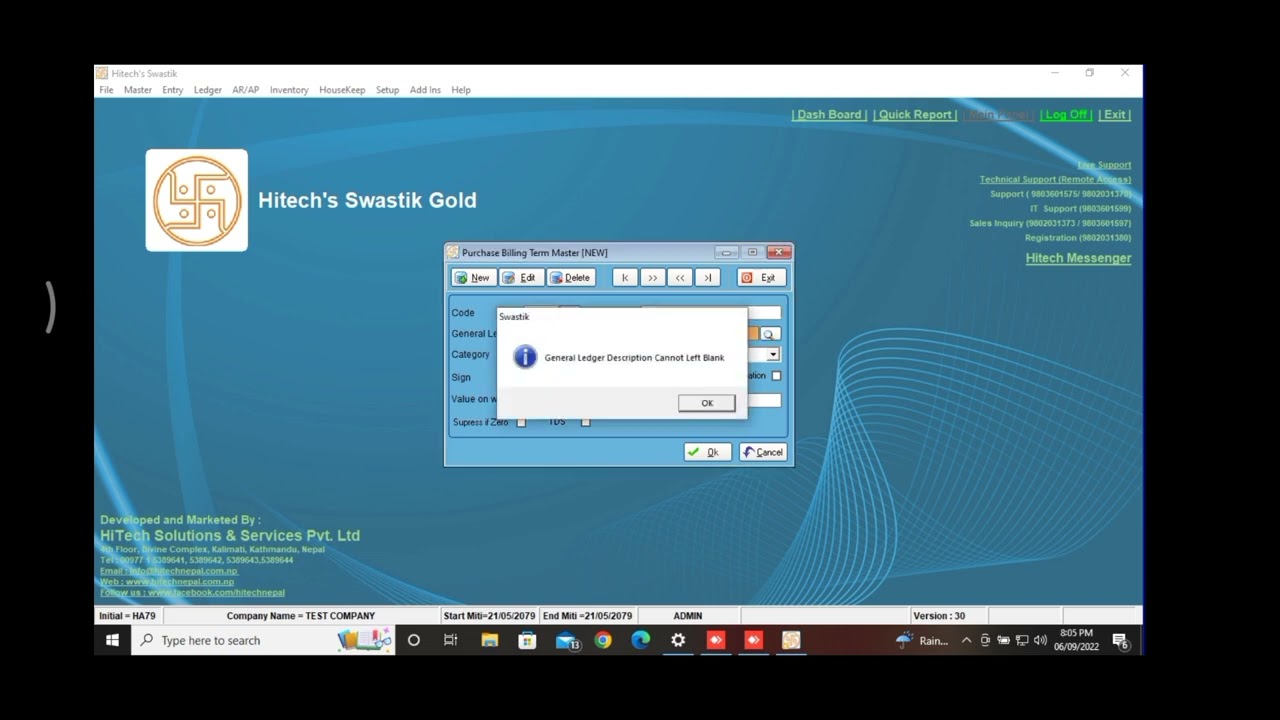Jump to first record button
The image size is (1280, 720).
click(625, 278)
